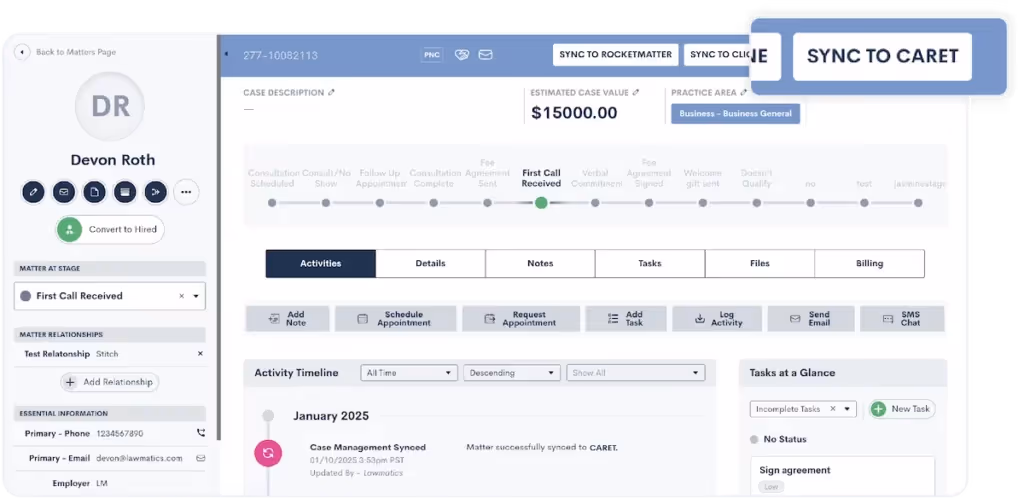Click the Add Note action button
1024x498 pixels.
pyautogui.click(x=288, y=319)
